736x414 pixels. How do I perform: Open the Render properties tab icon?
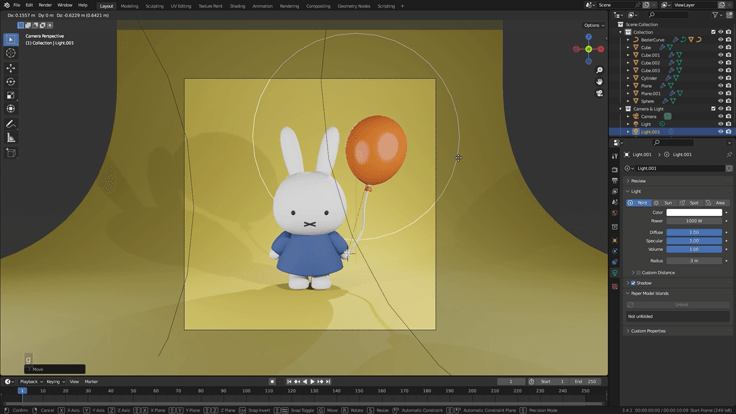pos(615,169)
